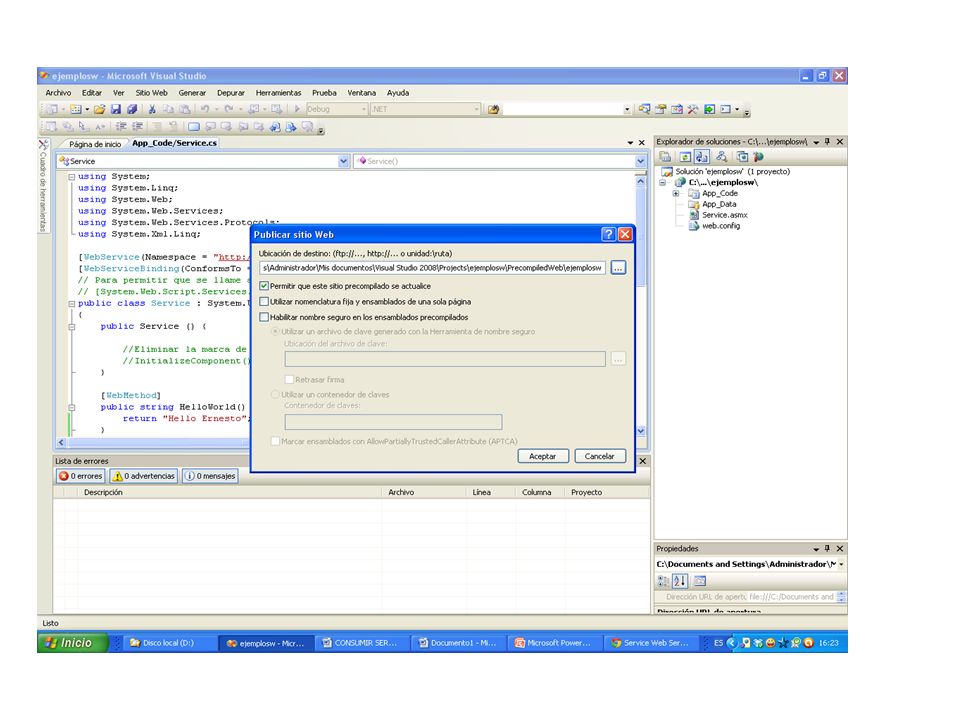Open Propiedades object selector dropdown

842,564
